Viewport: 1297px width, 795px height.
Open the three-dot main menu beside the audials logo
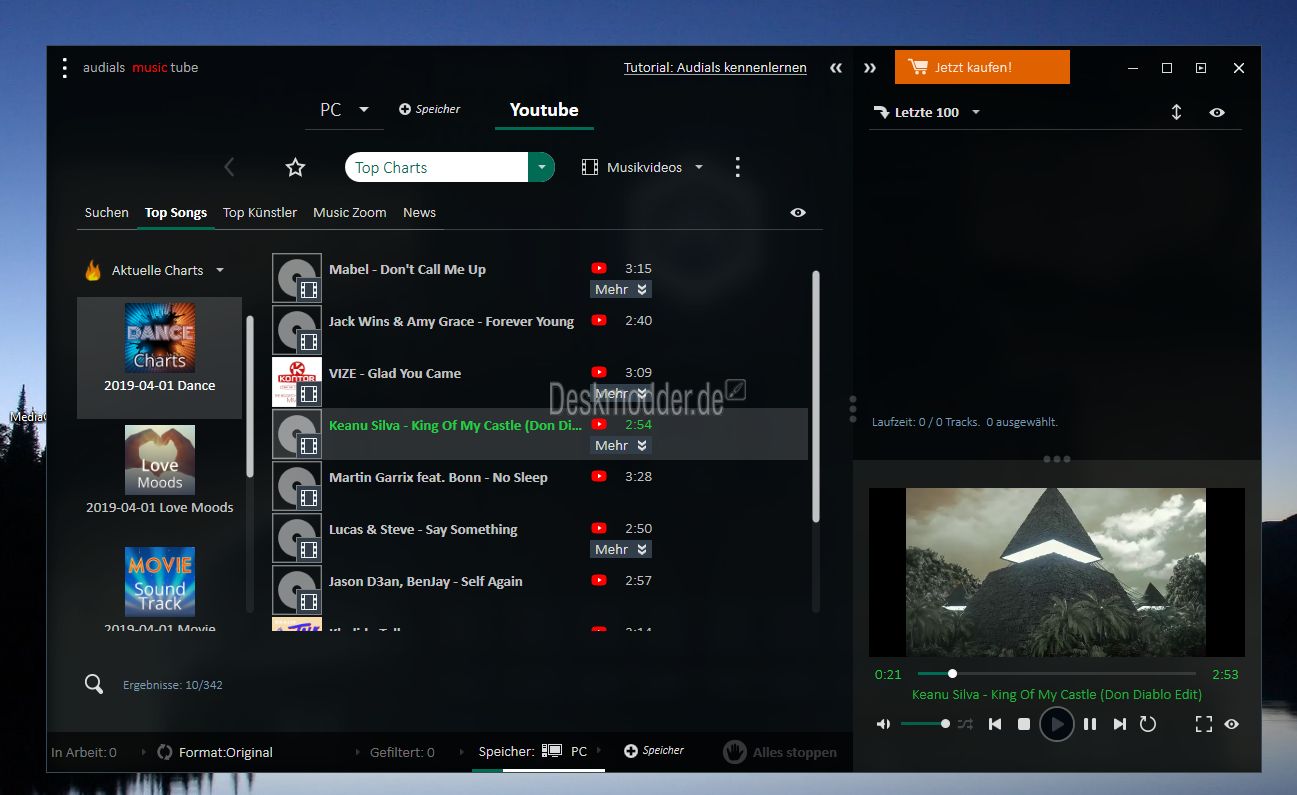[x=65, y=68]
